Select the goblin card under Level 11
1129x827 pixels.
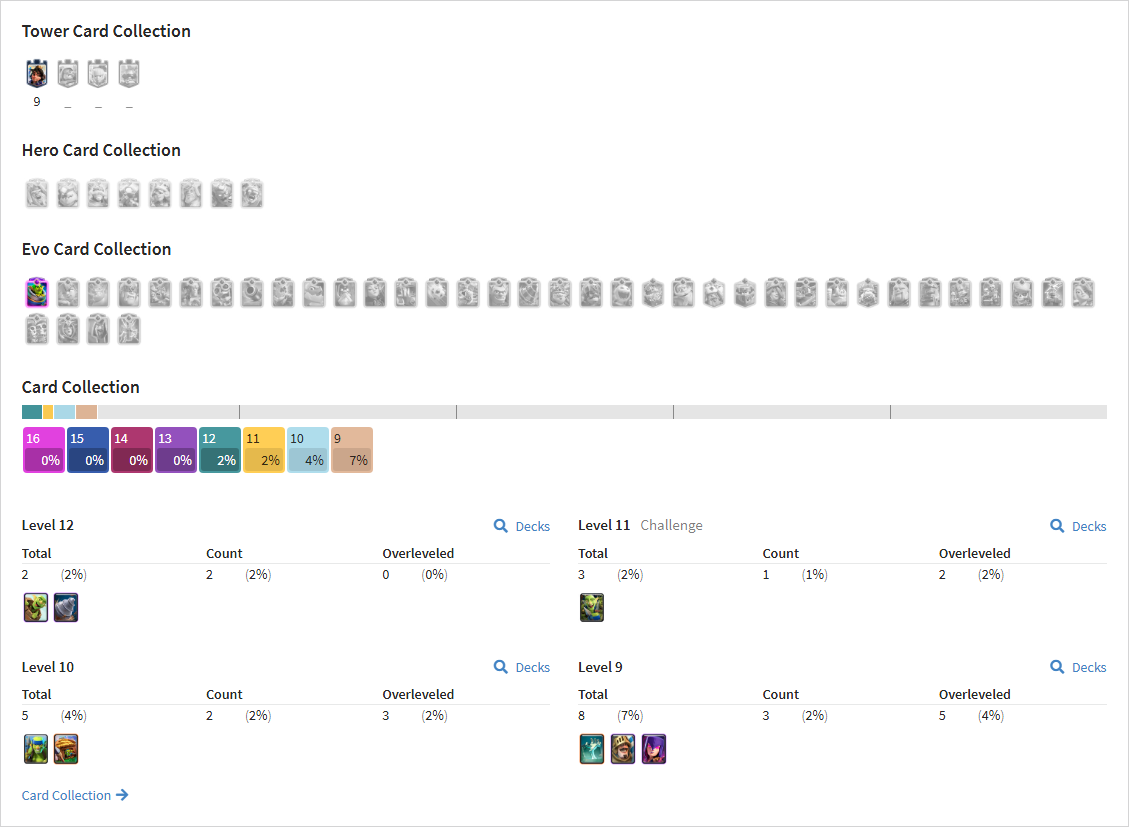click(x=592, y=607)
